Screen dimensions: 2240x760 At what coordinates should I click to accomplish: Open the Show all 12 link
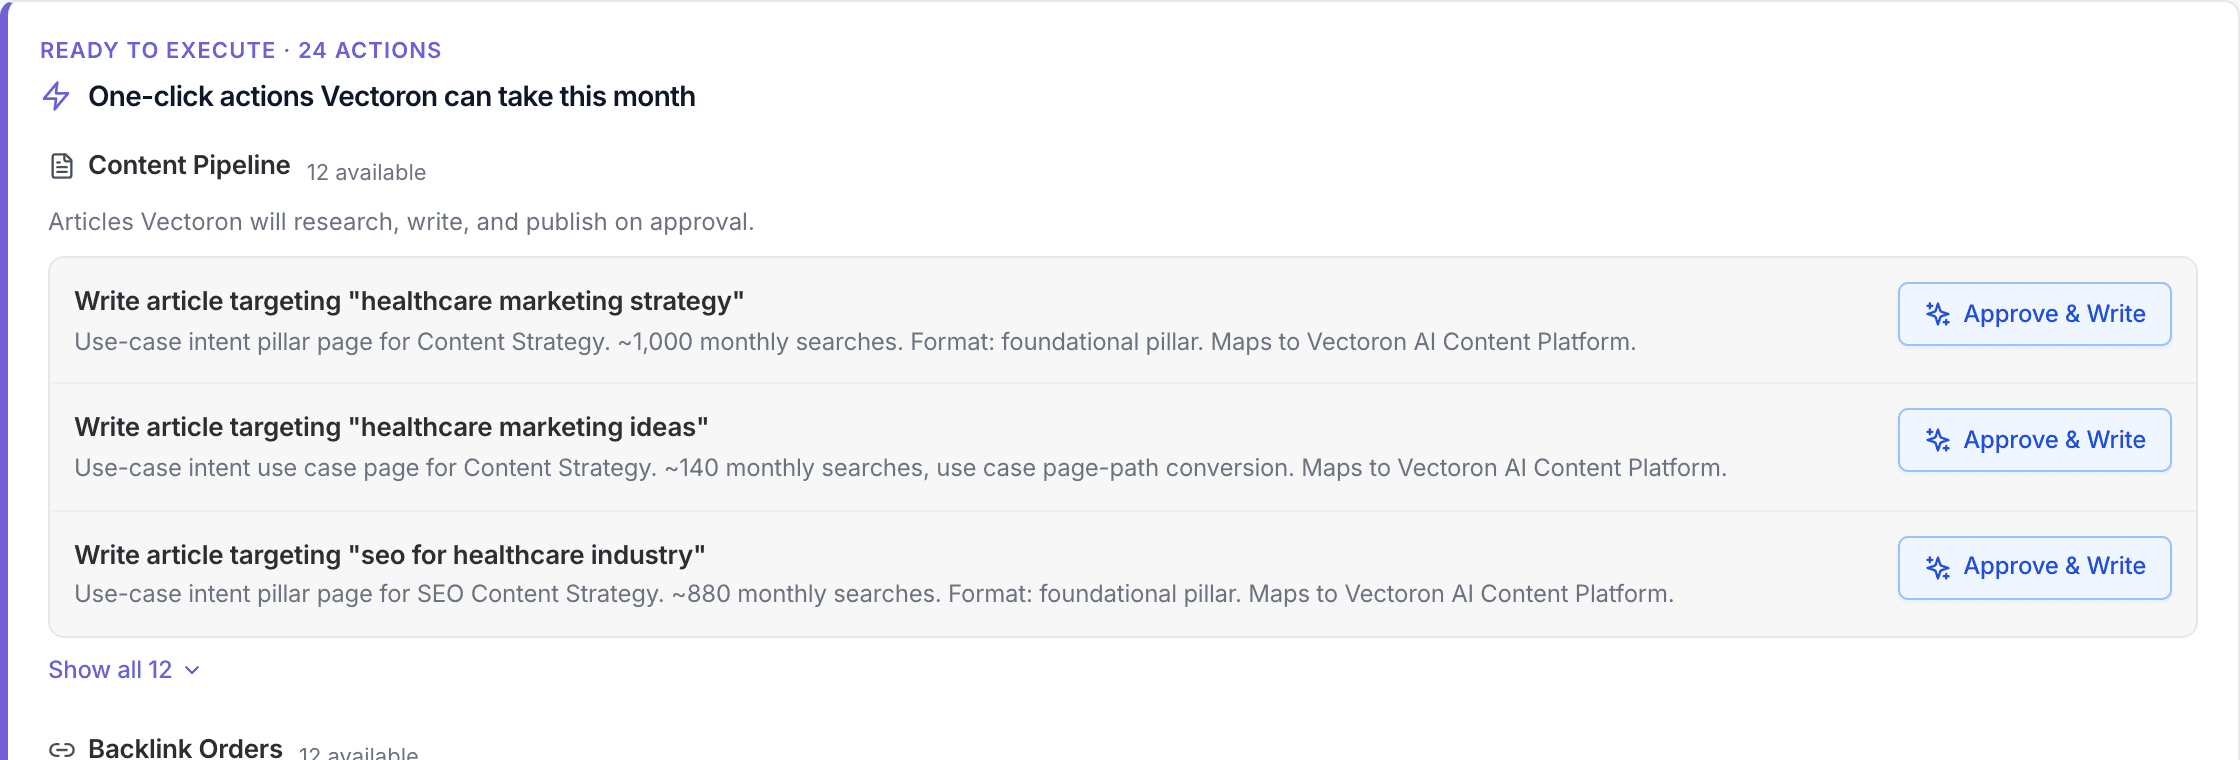pyautogui.click(x=110, y=670)
